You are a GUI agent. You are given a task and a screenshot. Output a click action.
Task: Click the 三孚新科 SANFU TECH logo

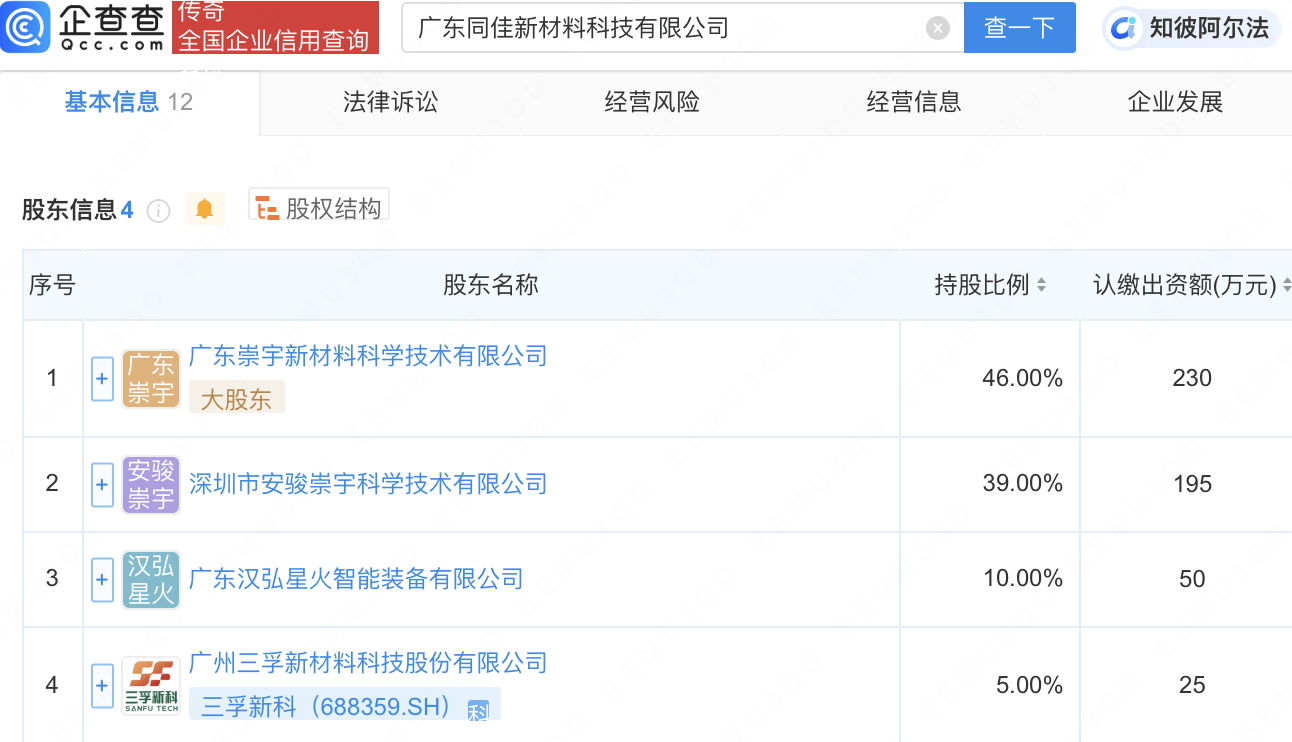(x=151, y=686)
